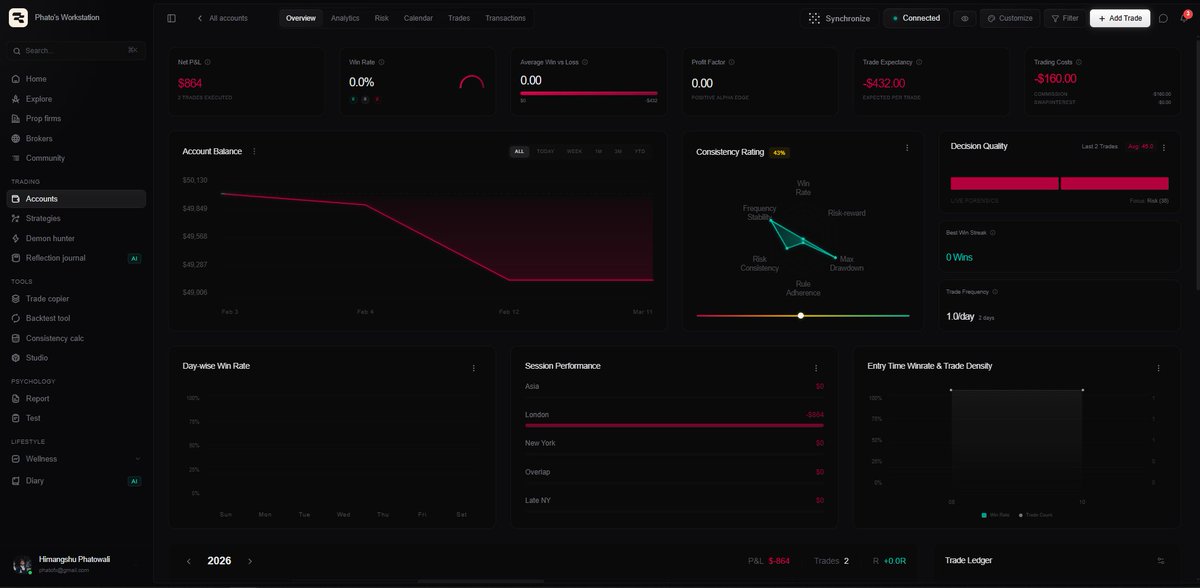
Task: Click the Average Win vs Loss bar
Action: (589, 94)
